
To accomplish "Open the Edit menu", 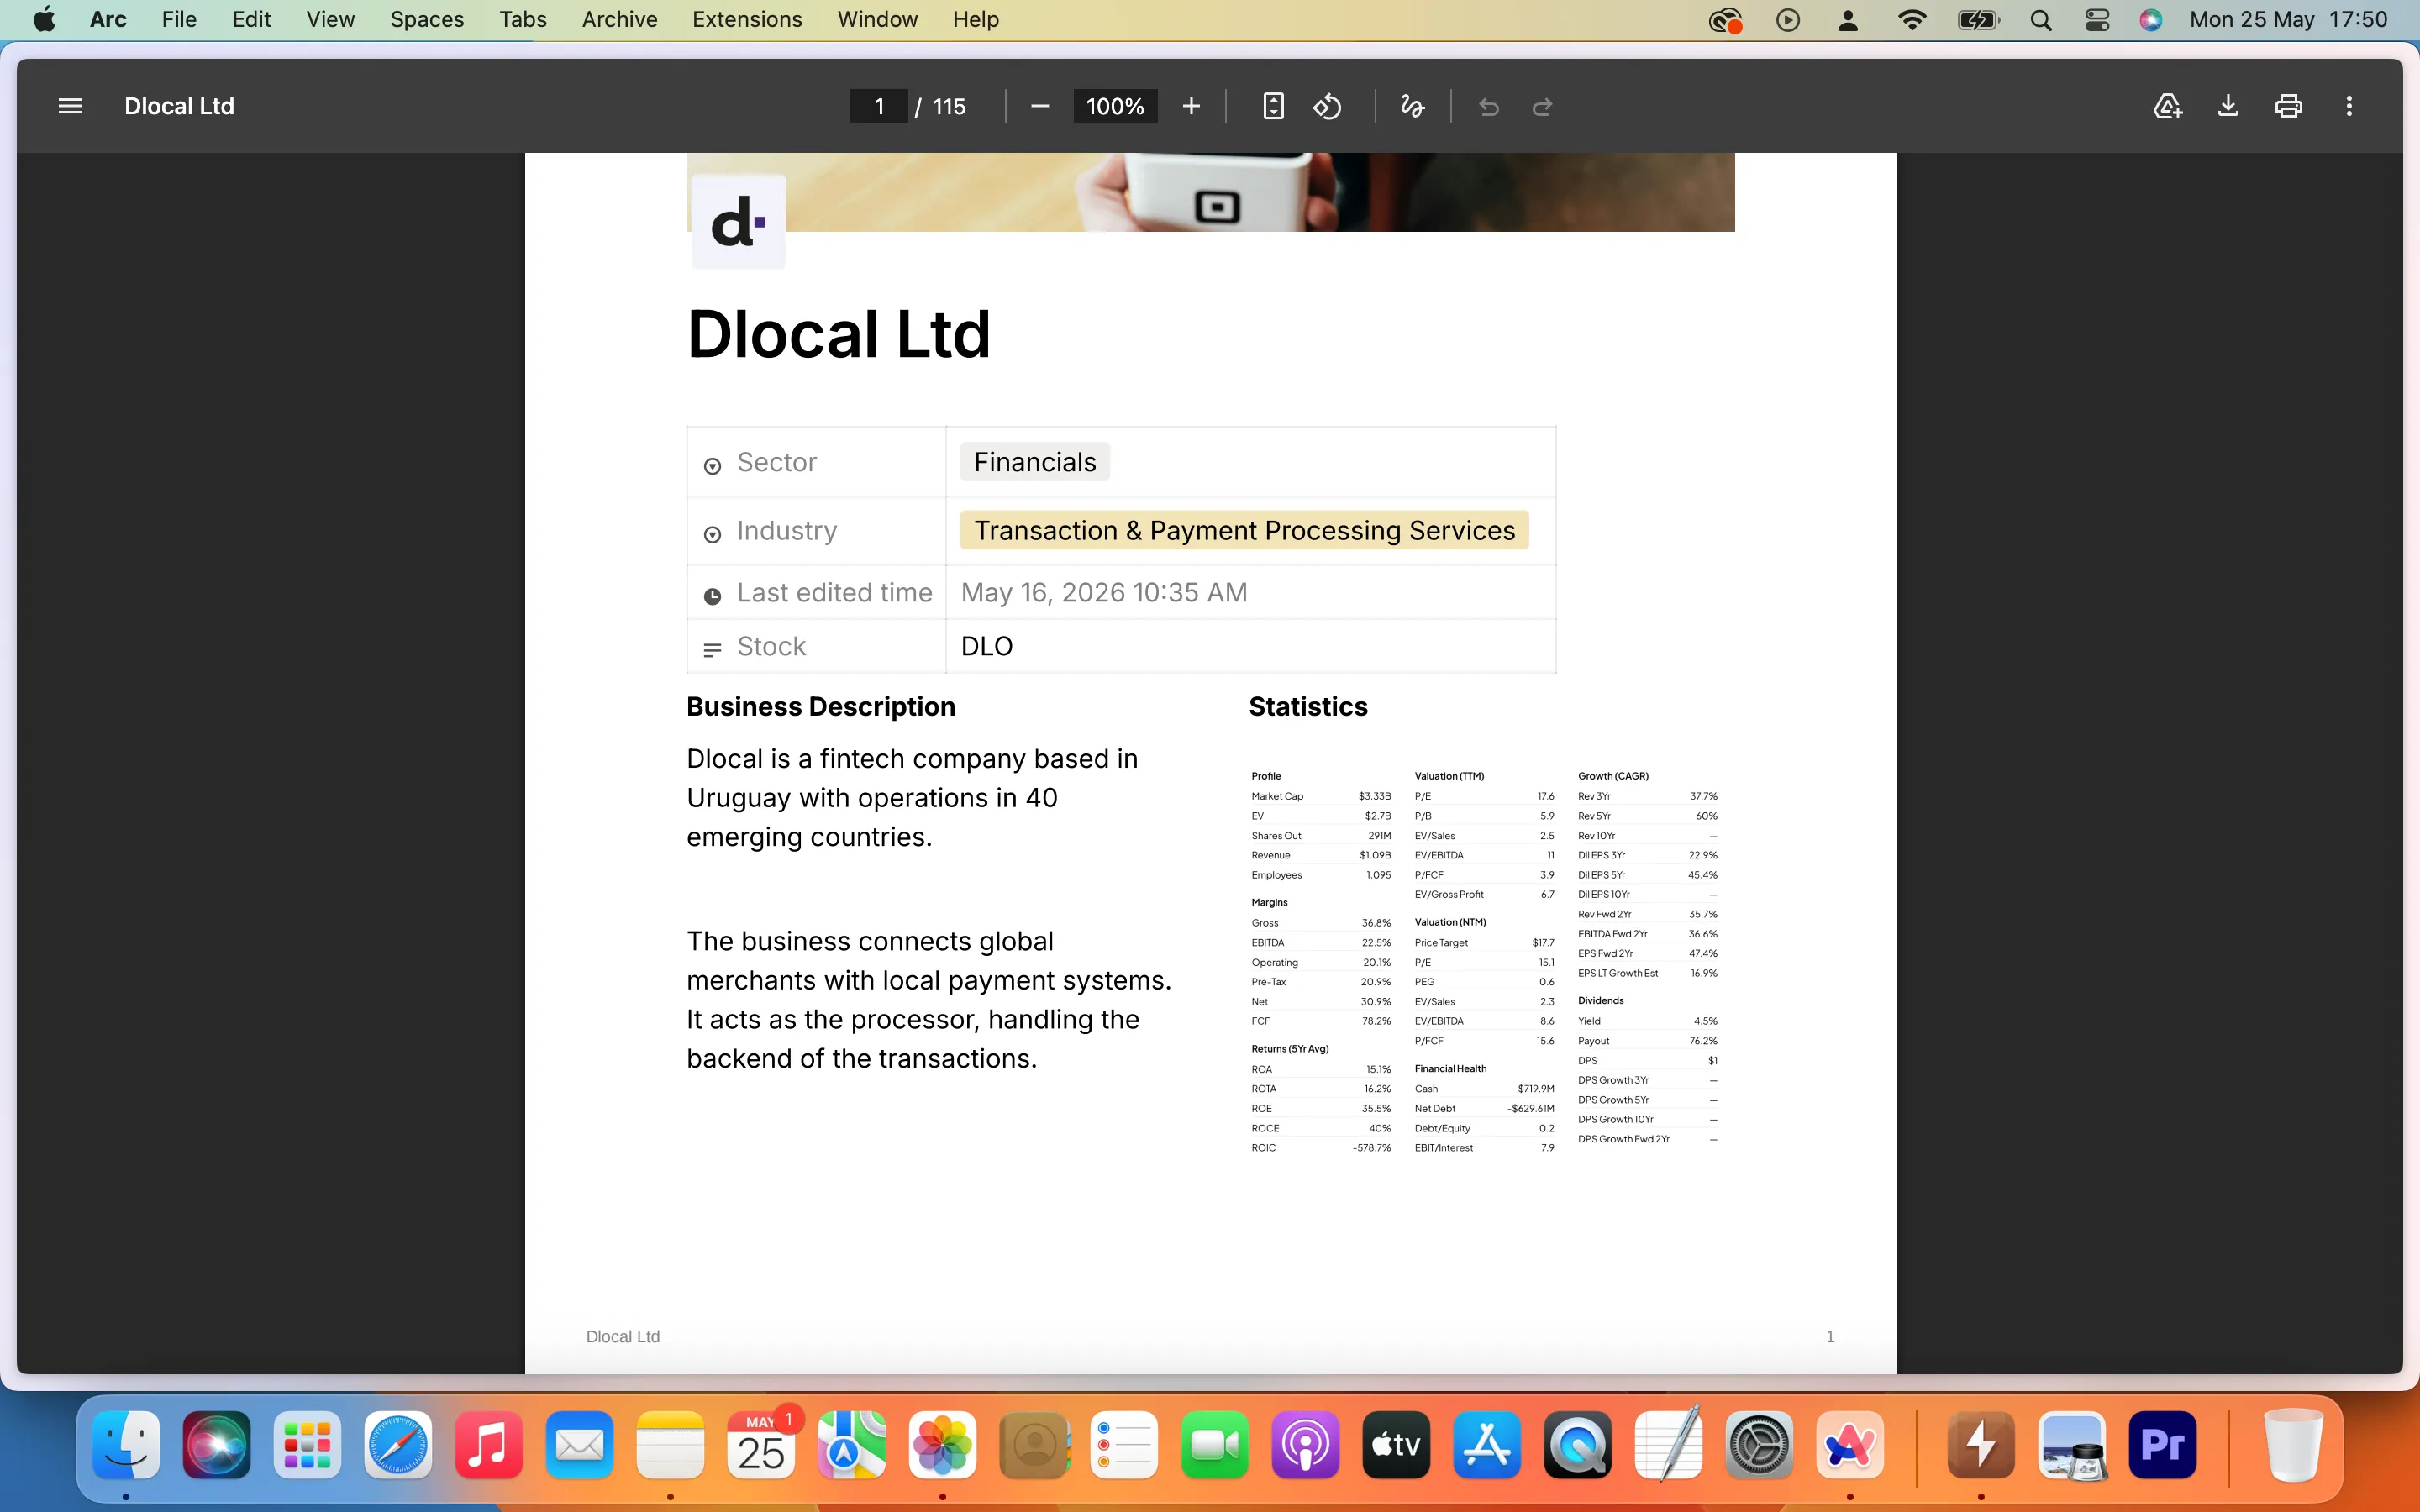I will 251,20.
